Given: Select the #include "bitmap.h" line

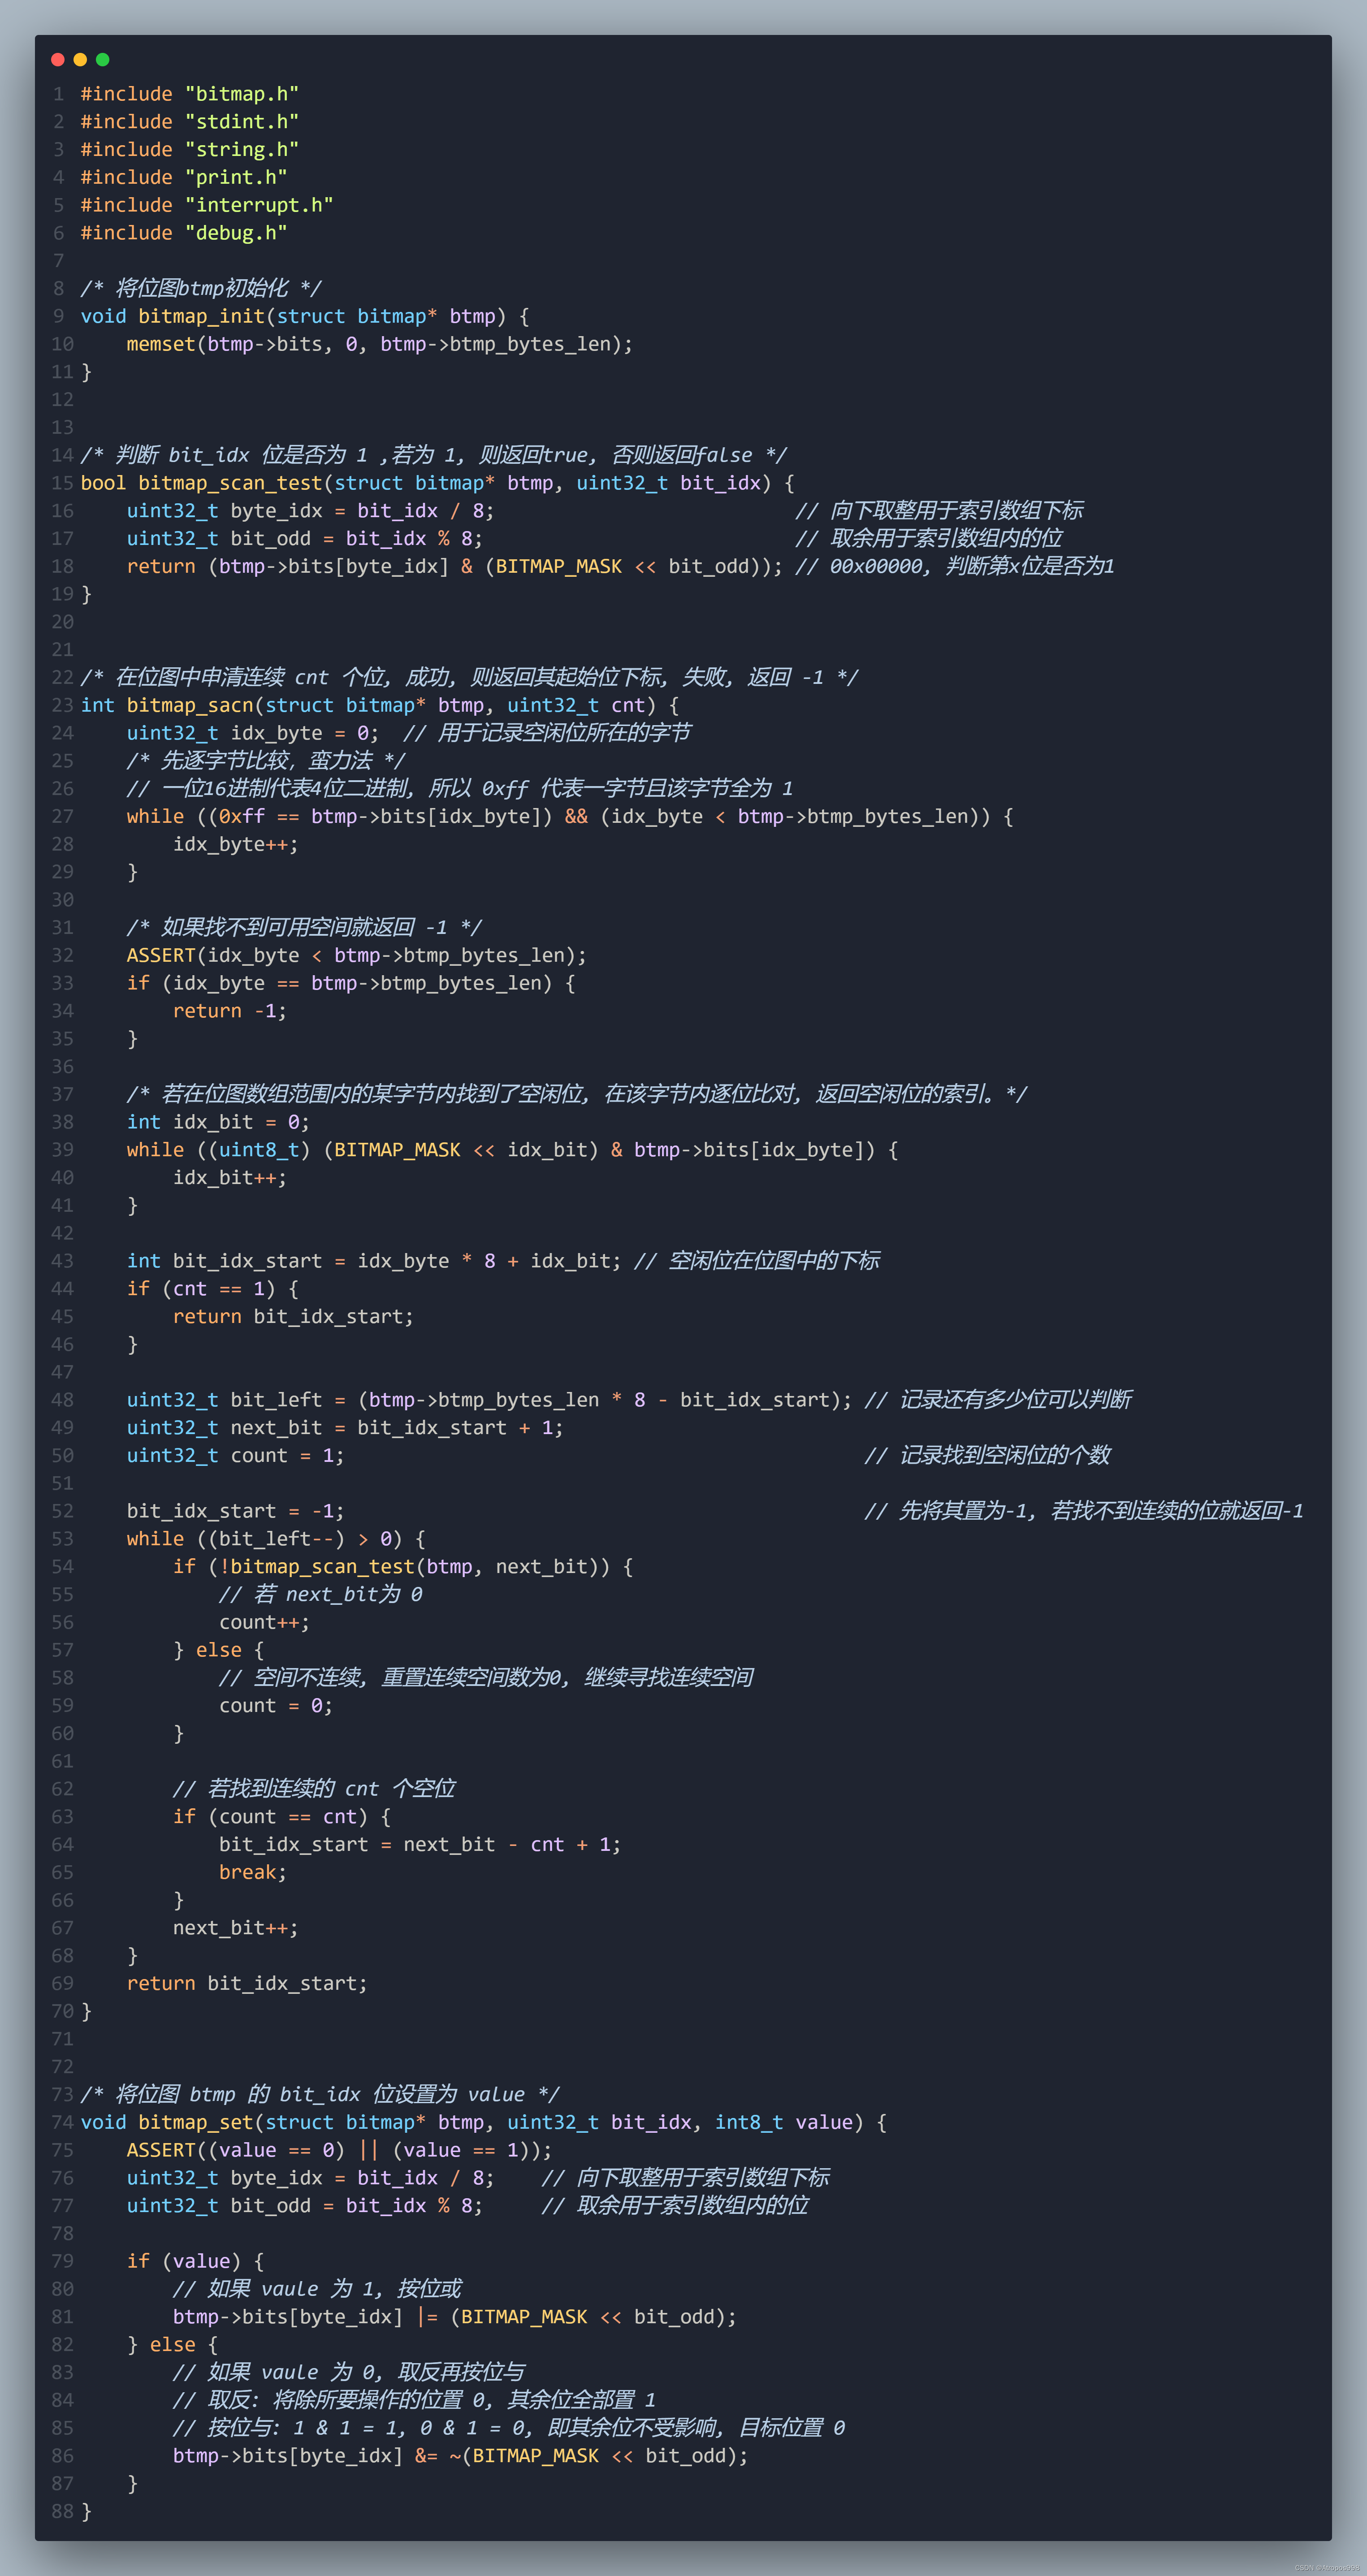Looking at the screenshot, I should point(189,94).
